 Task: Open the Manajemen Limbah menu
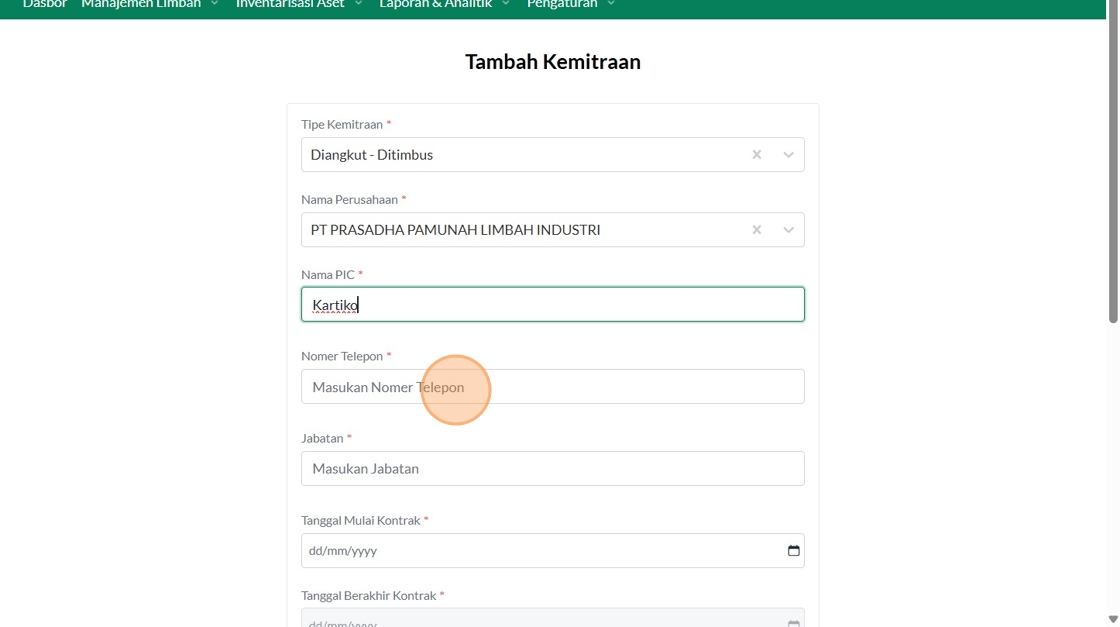[149, 4]
